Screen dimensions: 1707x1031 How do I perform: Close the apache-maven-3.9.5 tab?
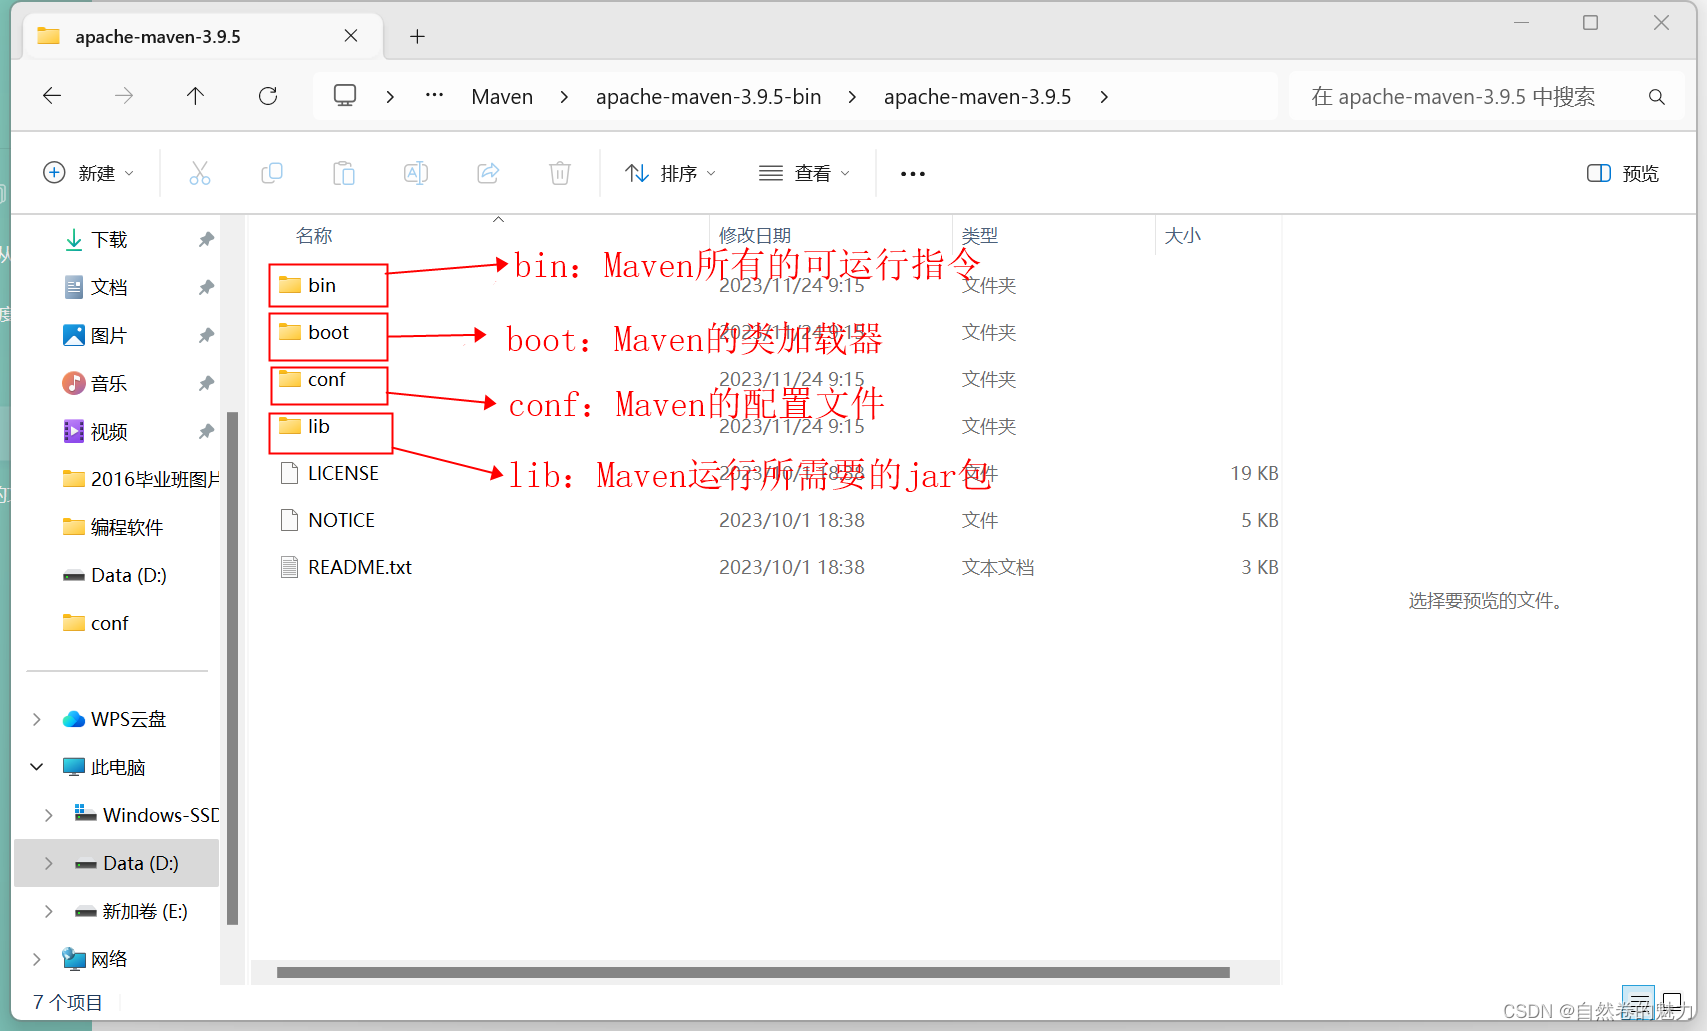[351, 36]
